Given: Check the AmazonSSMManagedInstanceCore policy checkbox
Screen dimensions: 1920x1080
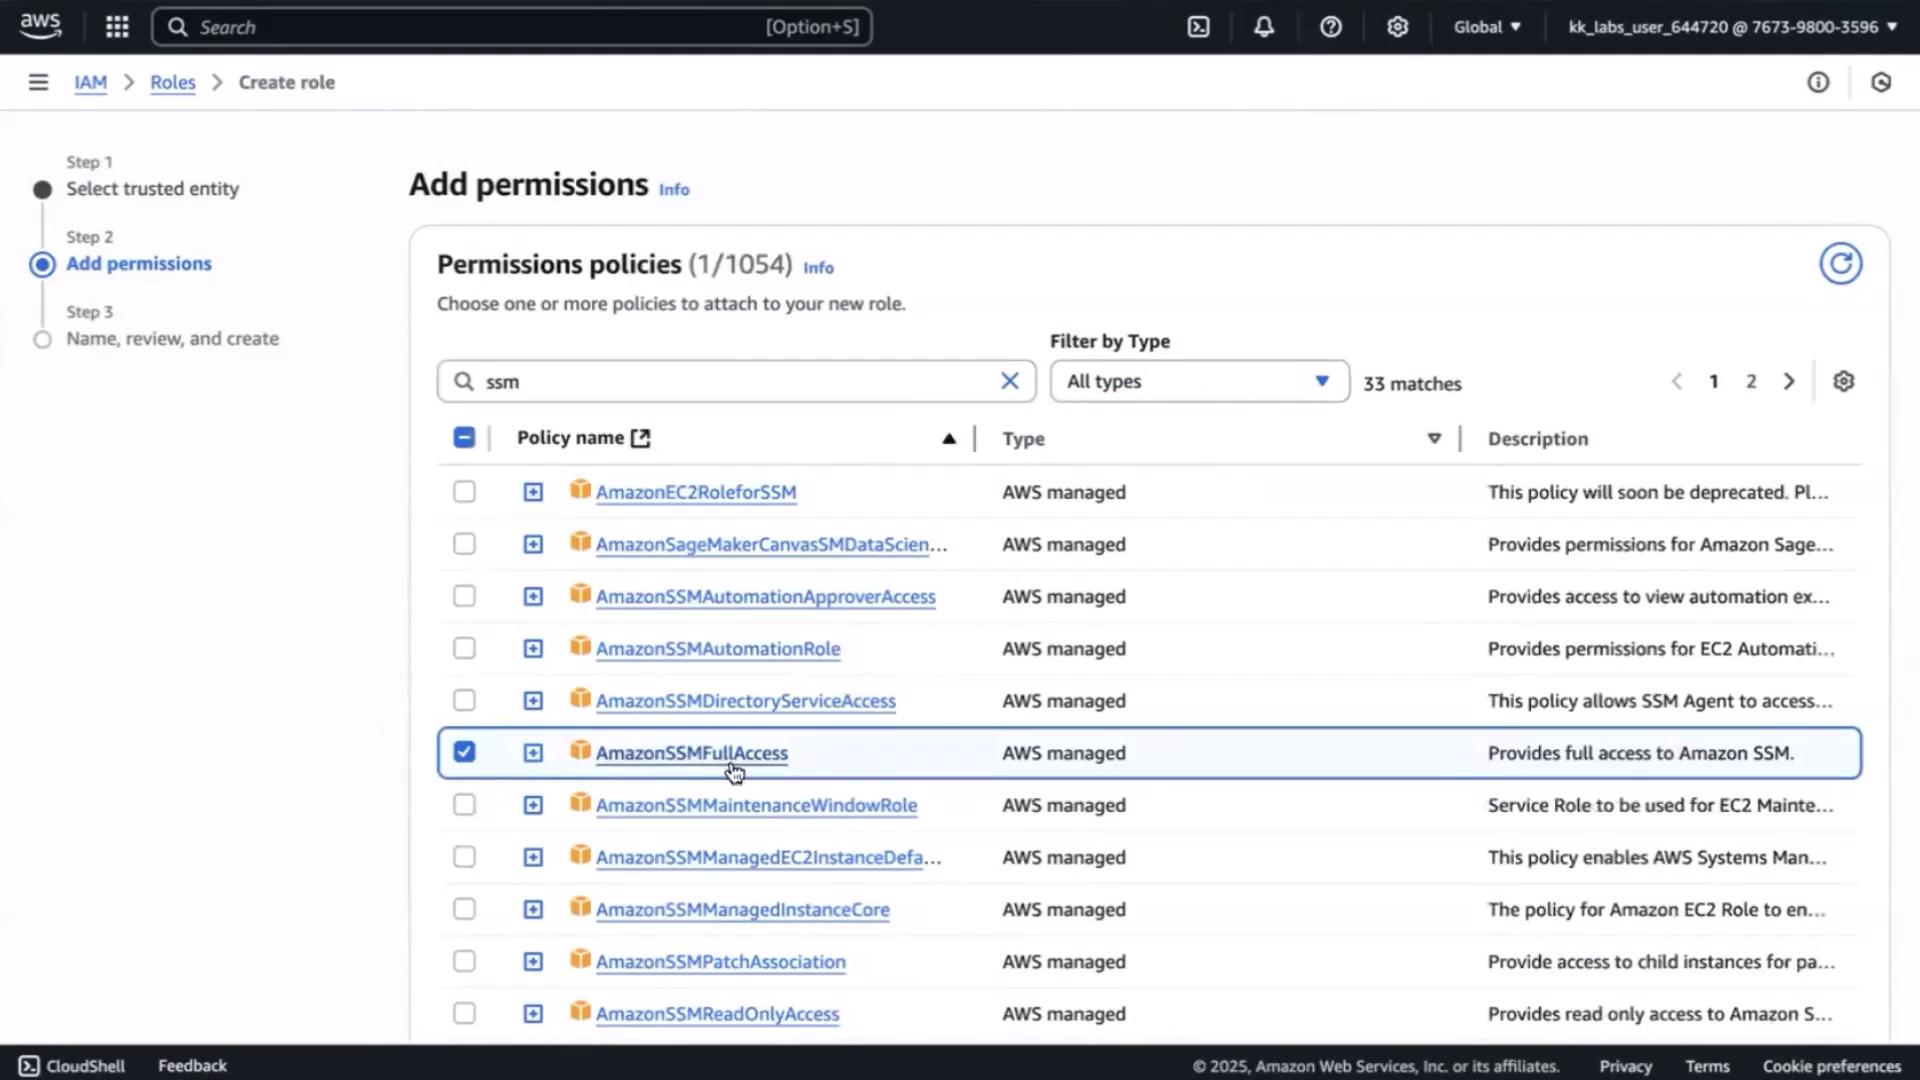Looking at the screenshot, I should point(464,909).
